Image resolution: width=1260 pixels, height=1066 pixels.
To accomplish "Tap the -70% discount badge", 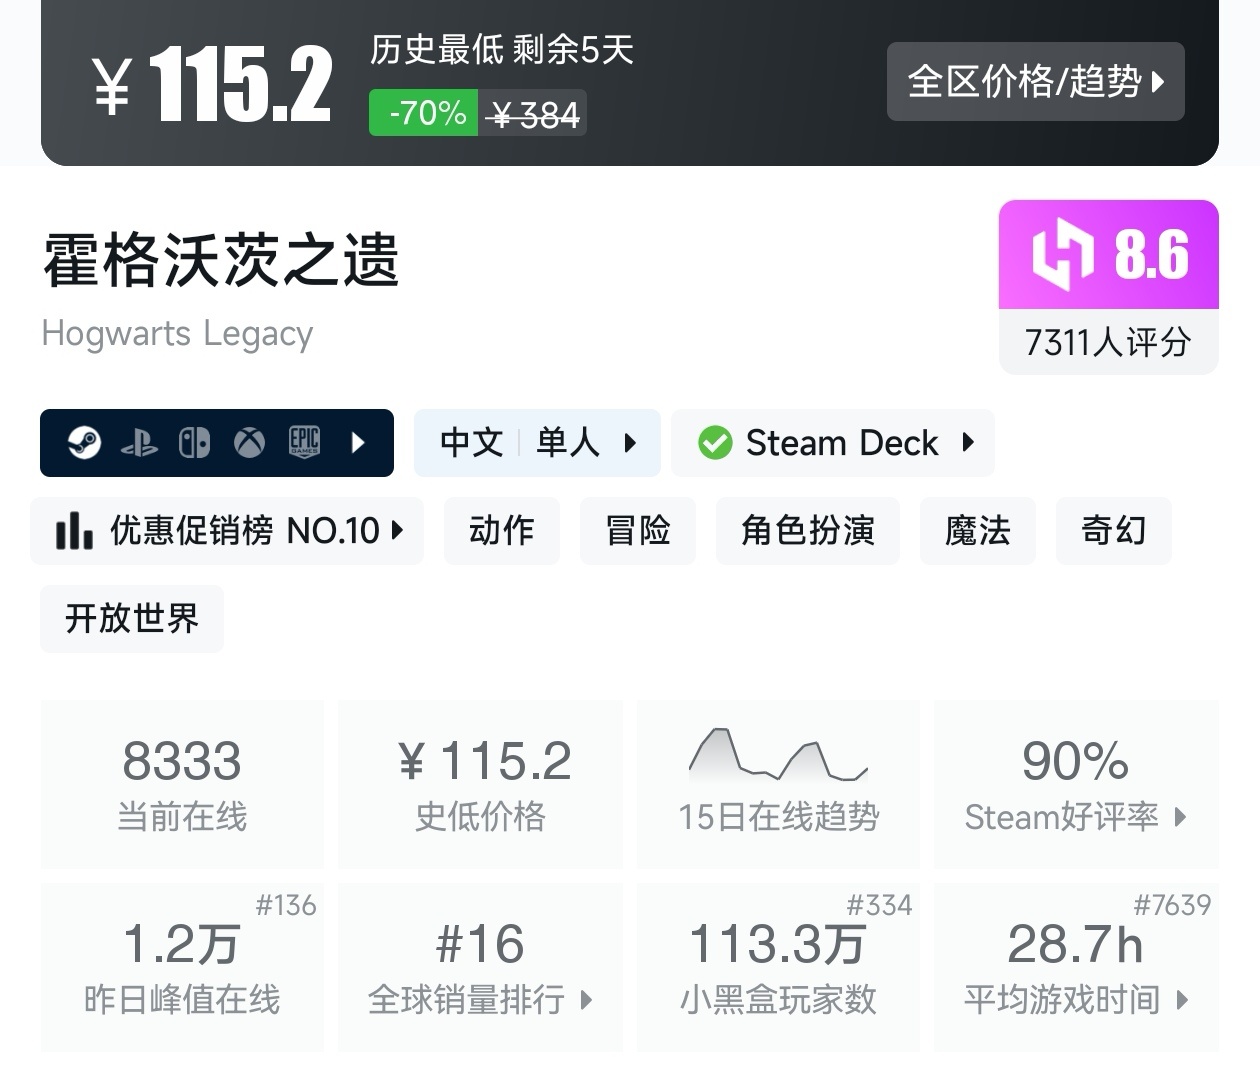I will click(x=424, y=113).
